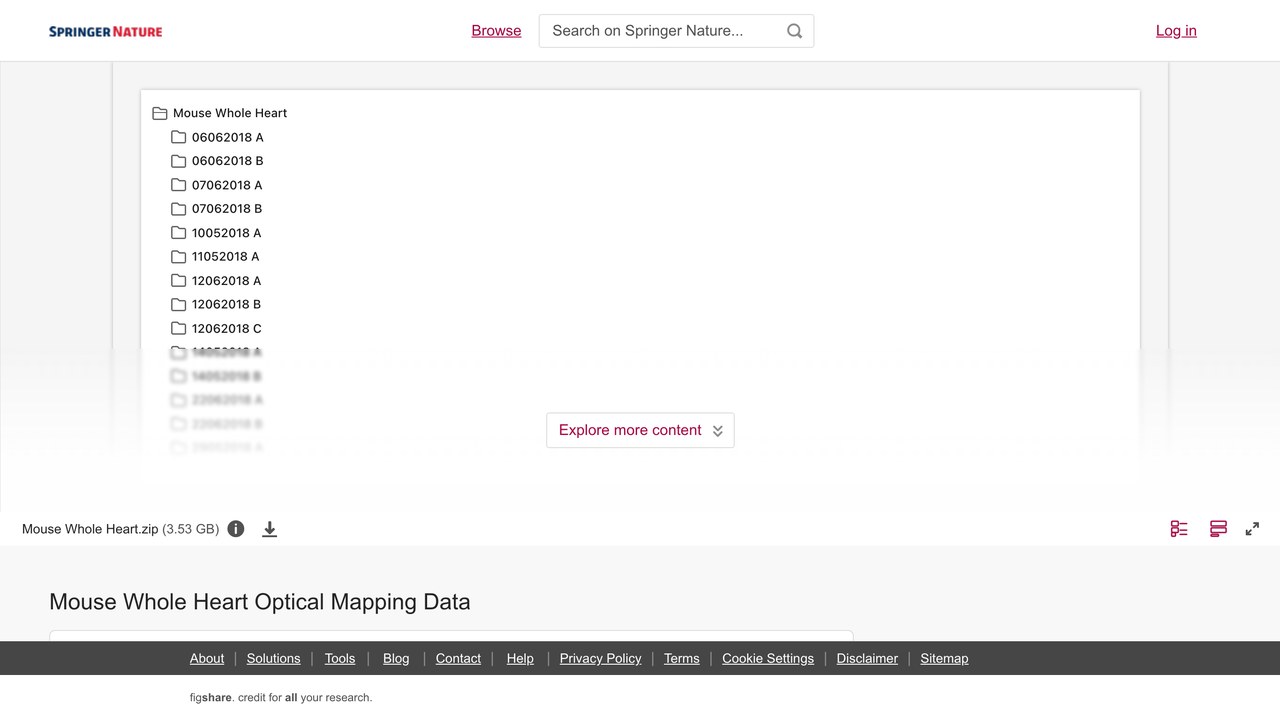1280x720 pixels.
Task: Switch to list view icon
Action: [1179, 529]
